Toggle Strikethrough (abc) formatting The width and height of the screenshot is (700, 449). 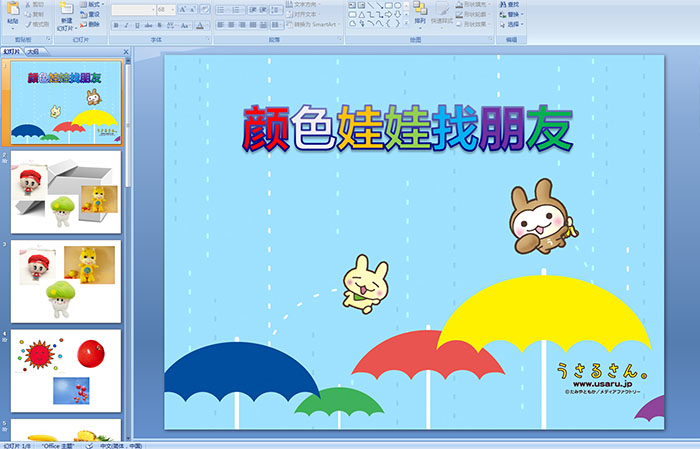pyautogui.click(x=148, y=25)
